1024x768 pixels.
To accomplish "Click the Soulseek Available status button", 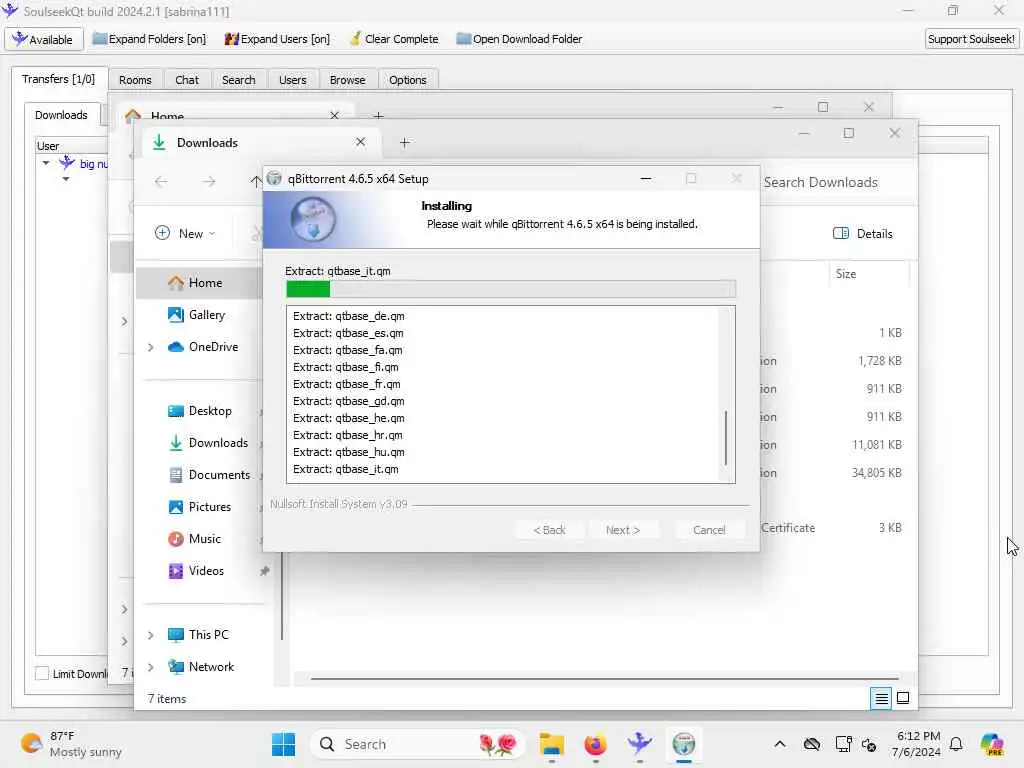I will (x=44, y=39).
